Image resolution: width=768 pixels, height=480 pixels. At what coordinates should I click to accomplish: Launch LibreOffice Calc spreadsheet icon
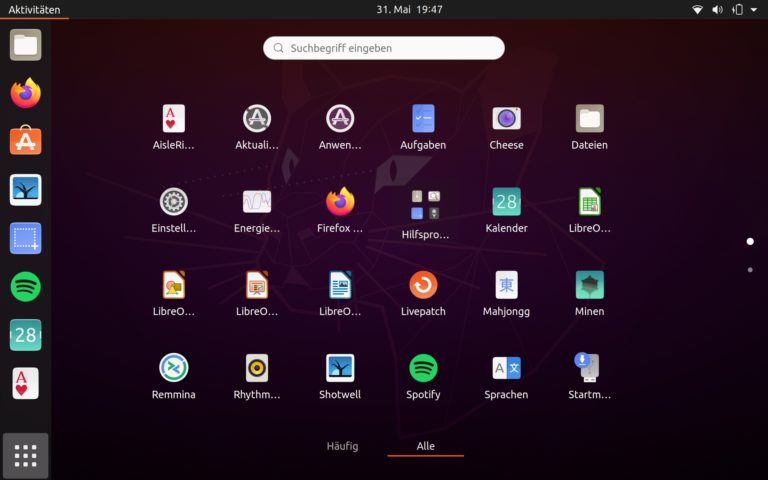pyautogui.click(x=590, y=201)
